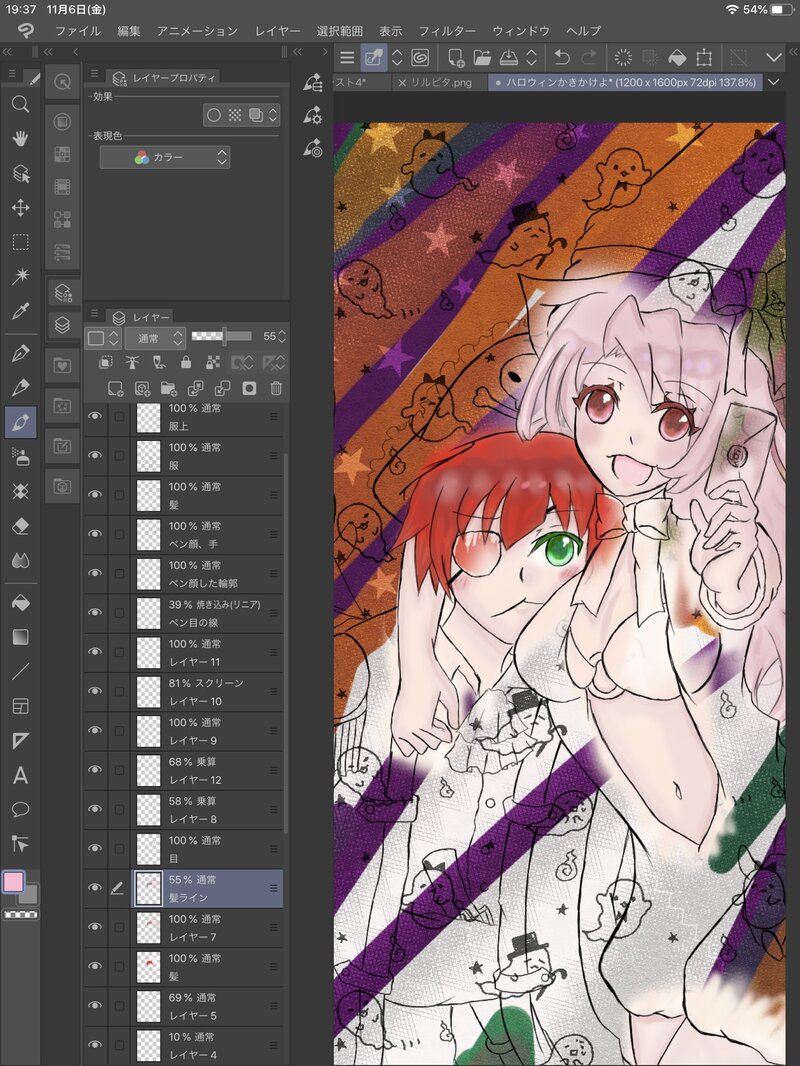Image resolution: width=800 pixels, height=1066 pixels.
Task: Click the Save icon in command bar
Action: coord(509,58)
